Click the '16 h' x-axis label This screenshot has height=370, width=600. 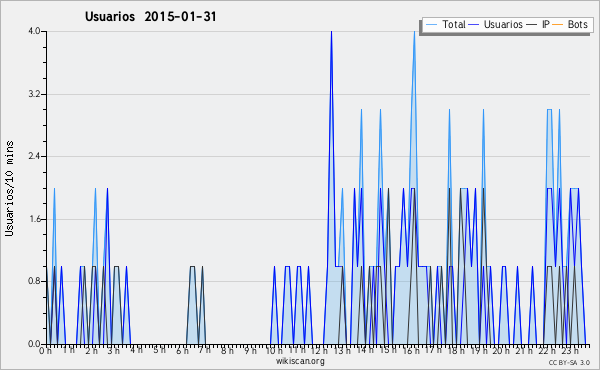(x=411, y=350)
